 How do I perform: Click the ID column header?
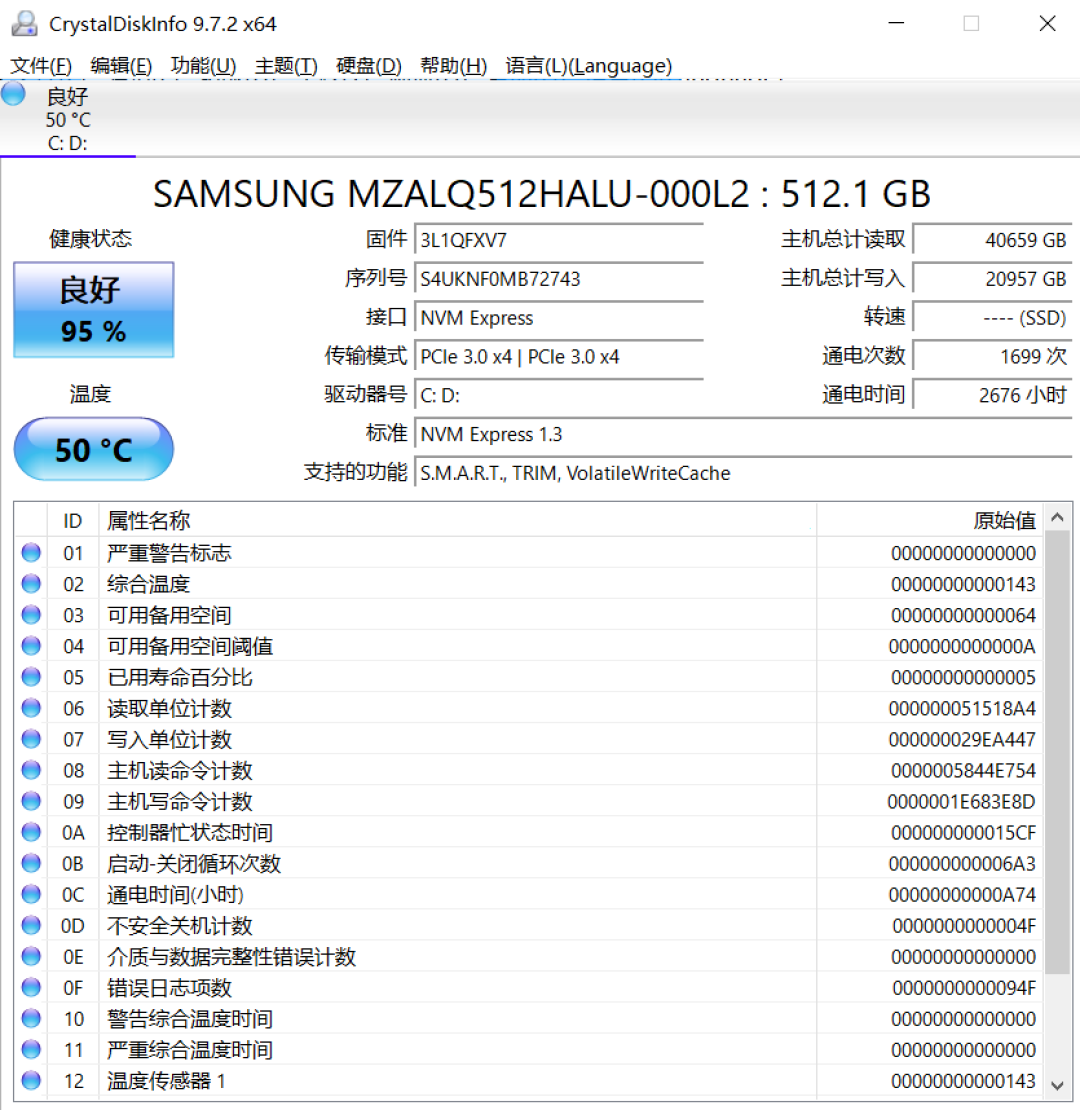tap(73, 521)
